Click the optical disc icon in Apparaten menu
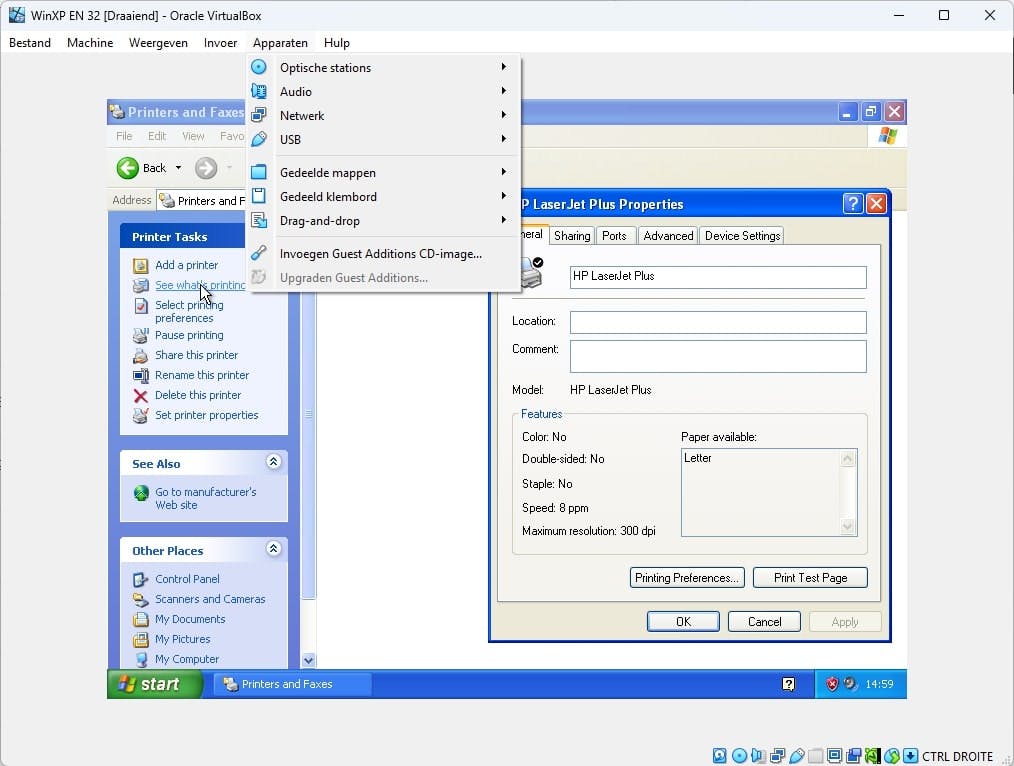 pyautogui.click(x=259, y=67)
